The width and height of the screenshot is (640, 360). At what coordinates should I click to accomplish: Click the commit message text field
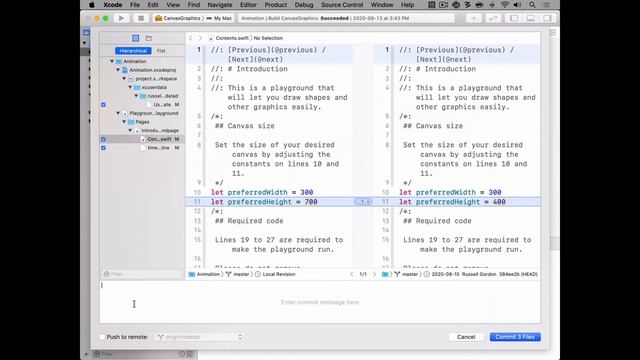[x=320, y=302]
